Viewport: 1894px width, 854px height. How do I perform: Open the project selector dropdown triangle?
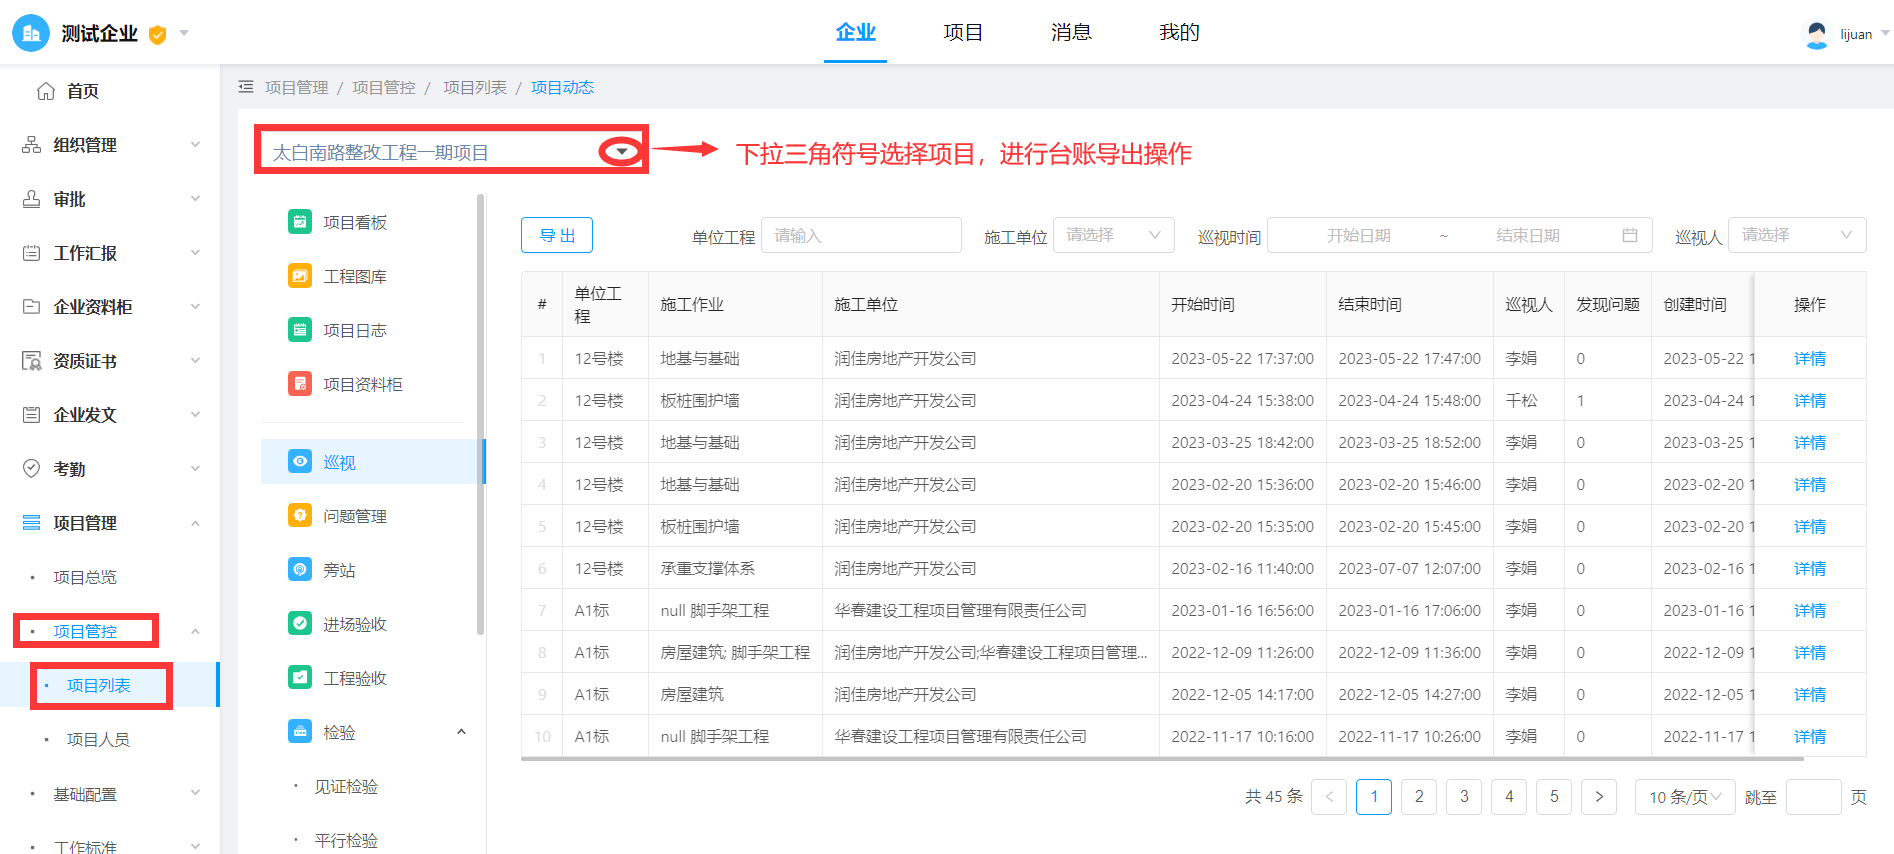622,152
